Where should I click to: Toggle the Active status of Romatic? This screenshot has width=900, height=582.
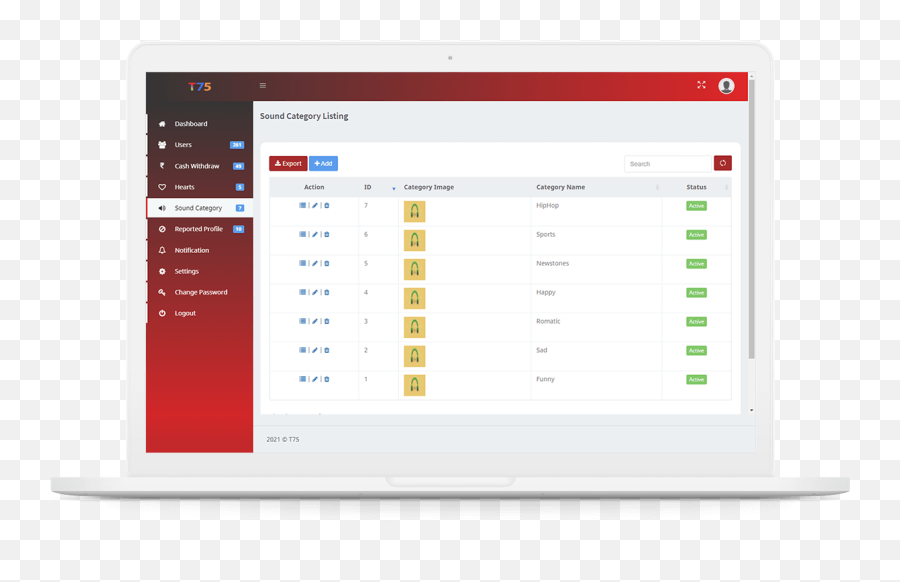click(x=696, y=322)
